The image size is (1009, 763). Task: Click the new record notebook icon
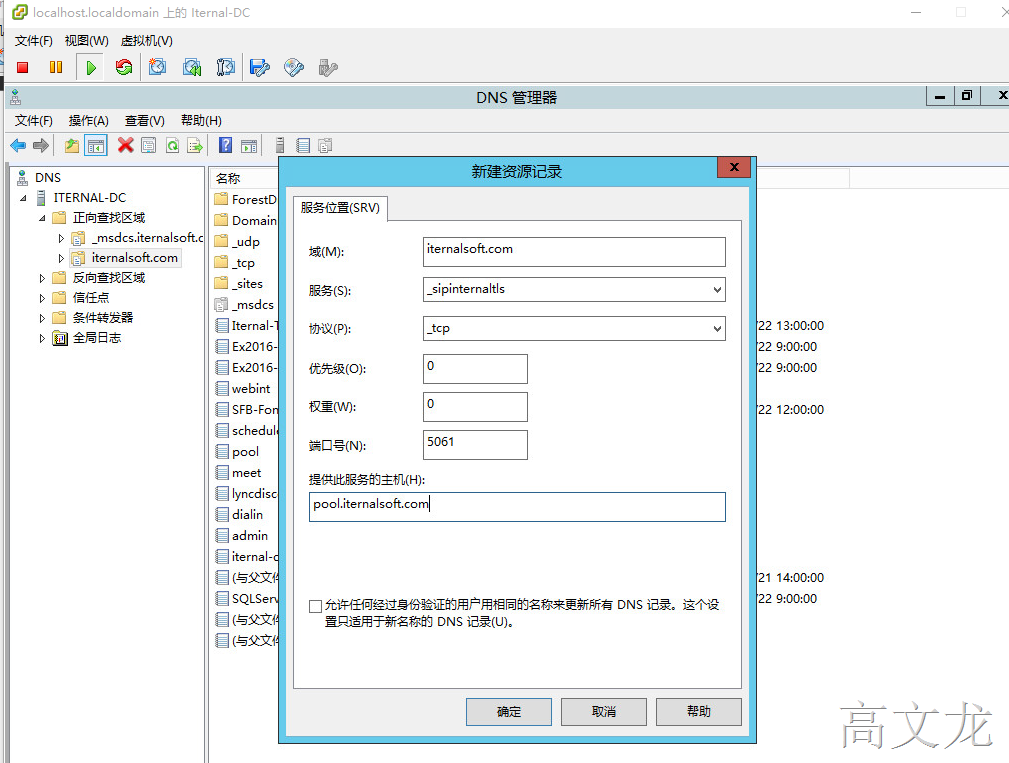[x=303, y=145]
